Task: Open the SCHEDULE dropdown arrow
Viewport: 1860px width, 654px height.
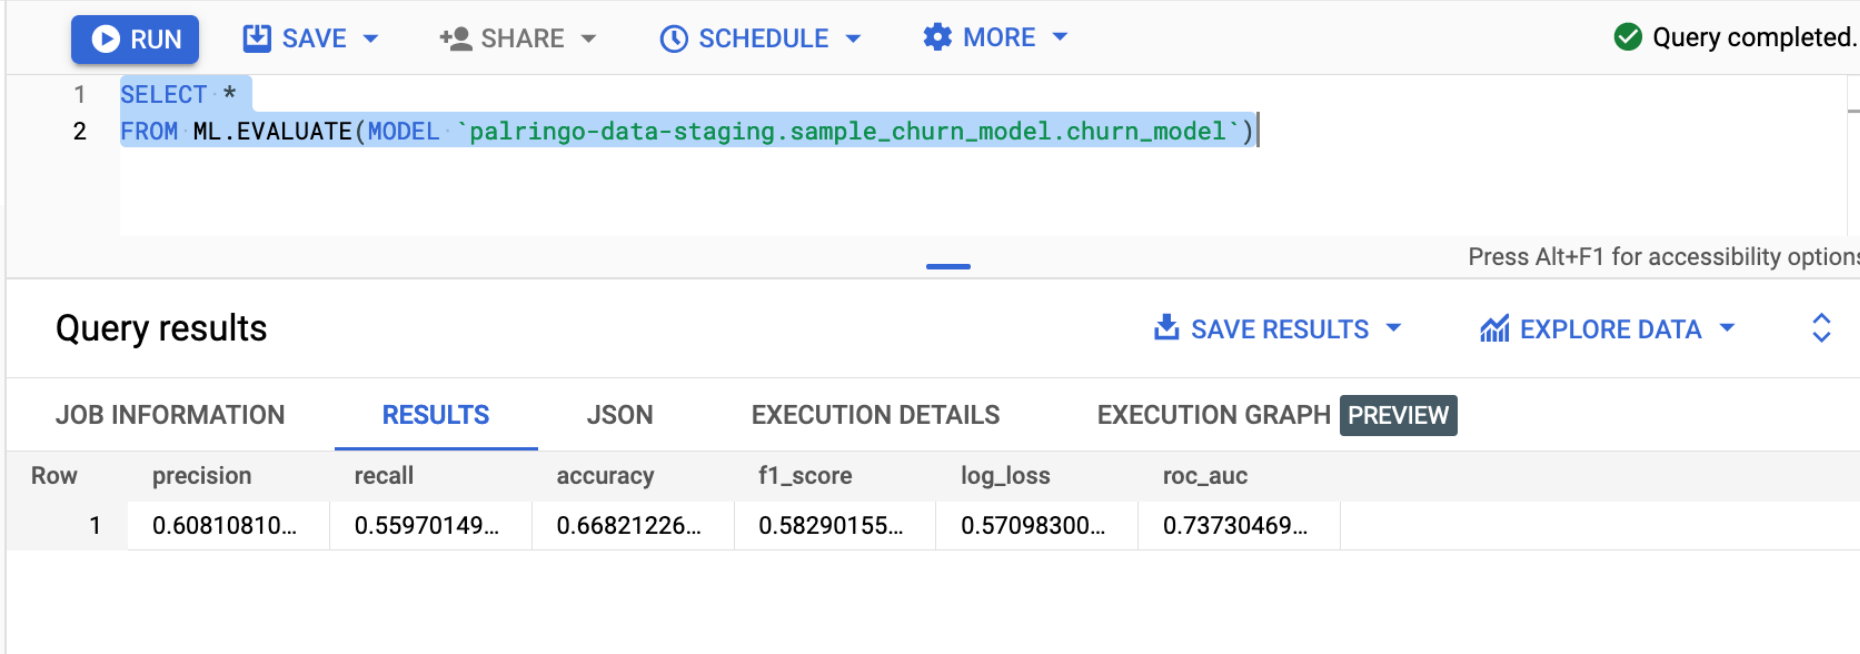Action: pyautogui.click(x=853, y=39)
